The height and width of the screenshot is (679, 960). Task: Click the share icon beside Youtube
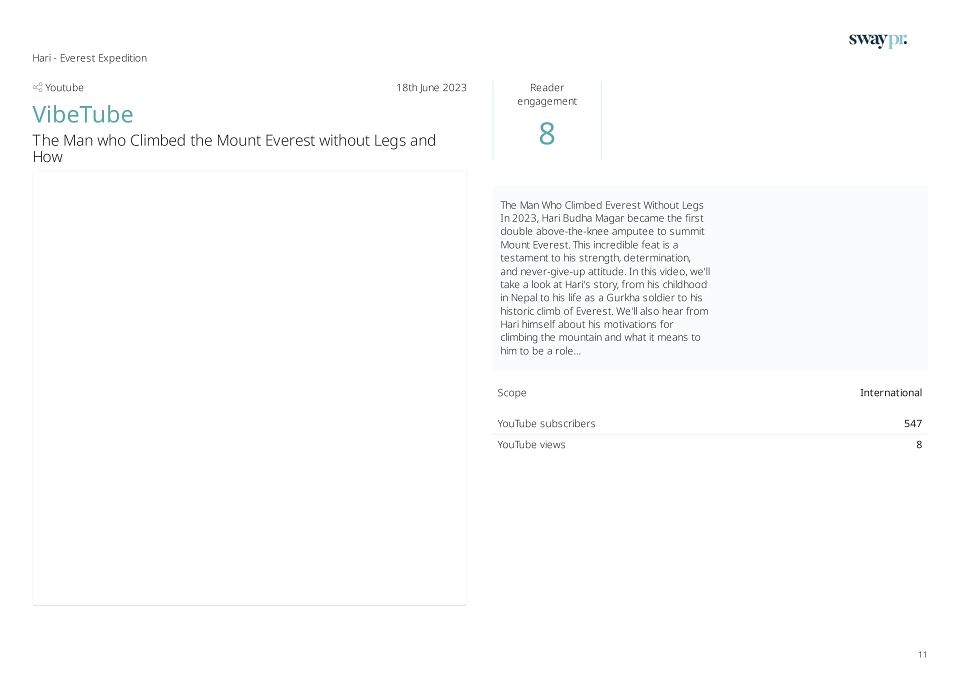[x=37, y=88]
